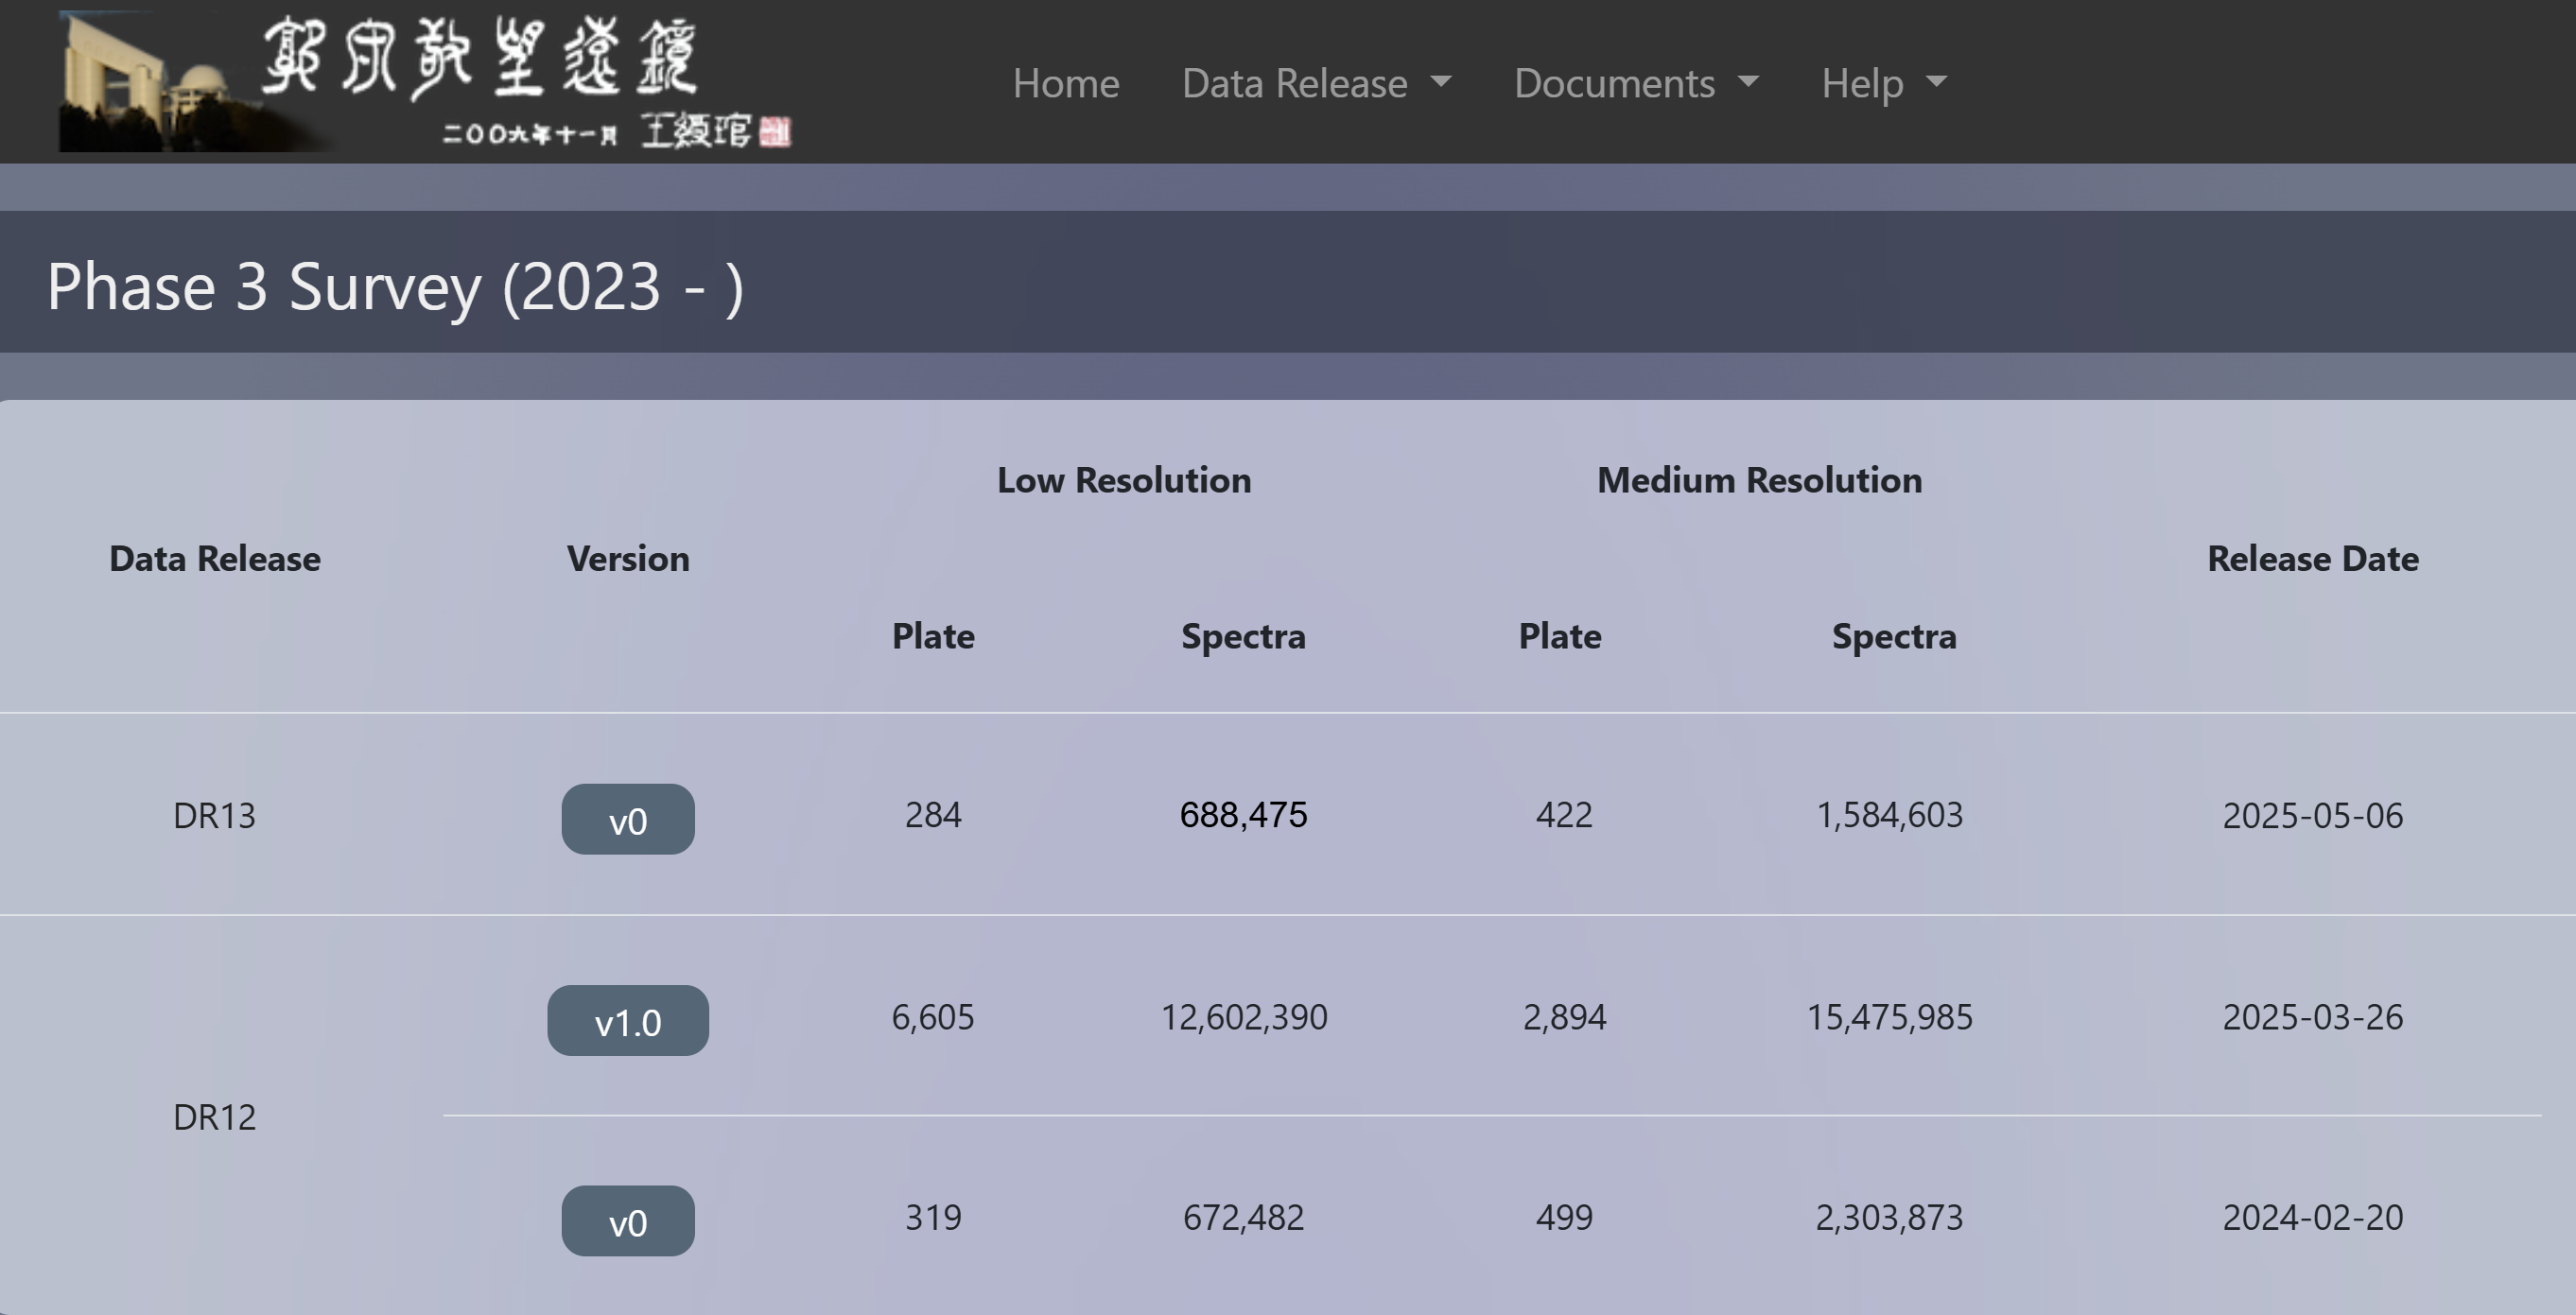The image size is (2576, 1315).
Task: Click the 2025-05-06 release date
Action: point(2312,815)
